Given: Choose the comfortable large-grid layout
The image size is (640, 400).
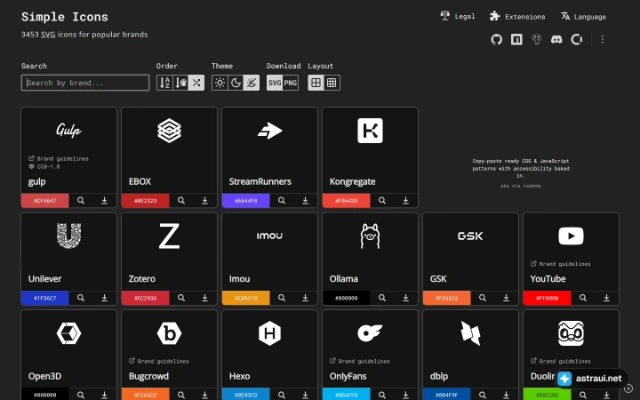Looking at the screenshot, I should pos(316,83).
